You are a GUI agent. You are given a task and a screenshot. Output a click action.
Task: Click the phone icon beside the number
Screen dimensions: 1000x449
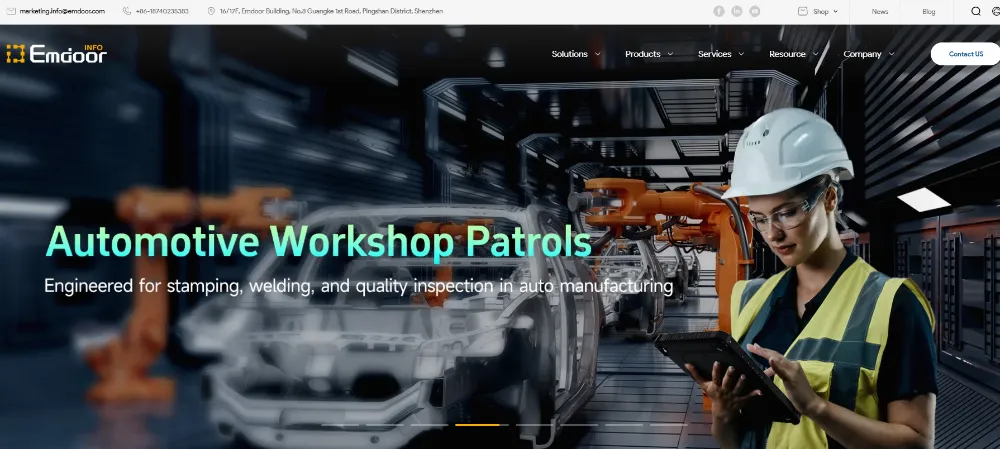pos(127,11)
